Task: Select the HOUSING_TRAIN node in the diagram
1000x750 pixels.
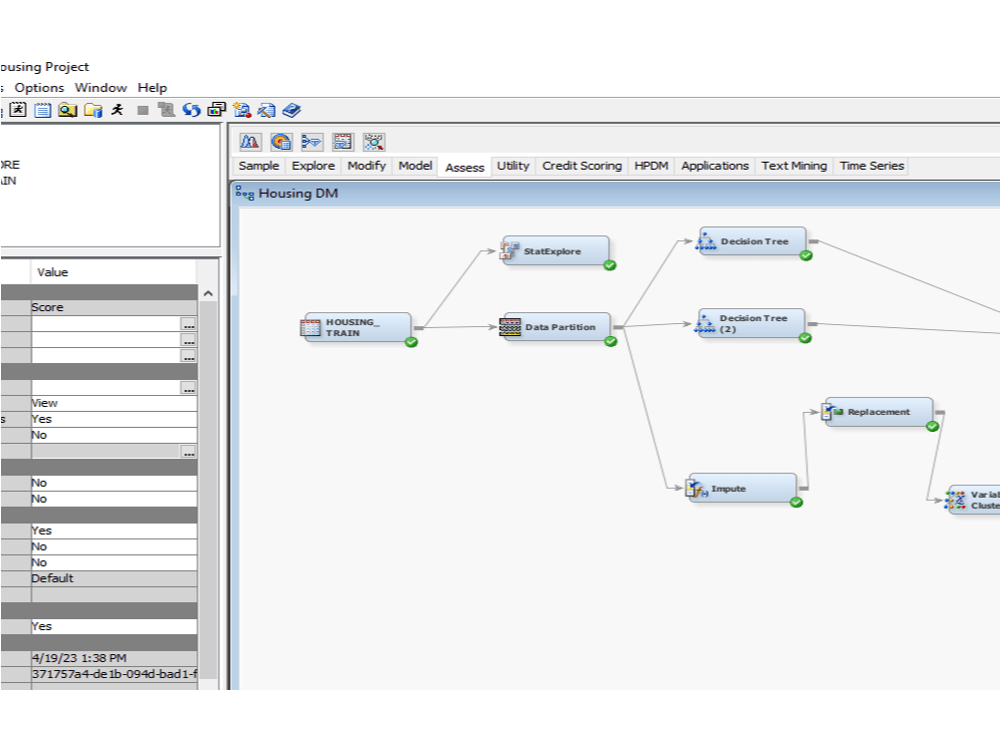Action: [355, 327]
